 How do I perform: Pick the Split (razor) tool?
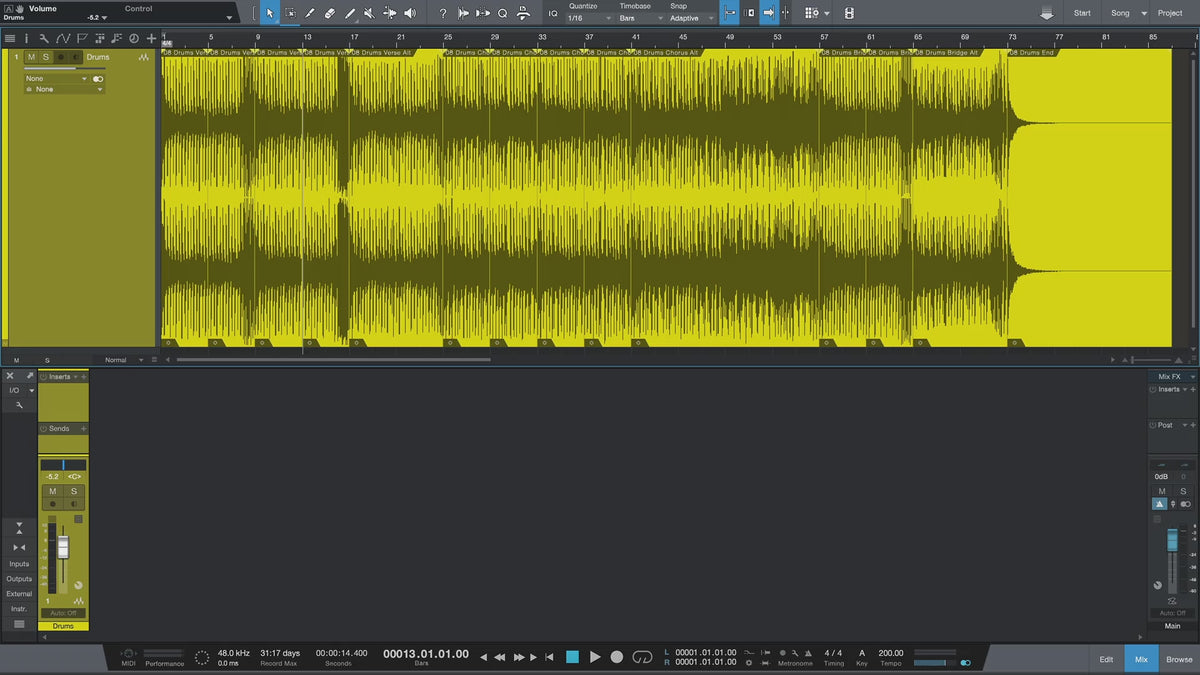(x=309, y=13)
